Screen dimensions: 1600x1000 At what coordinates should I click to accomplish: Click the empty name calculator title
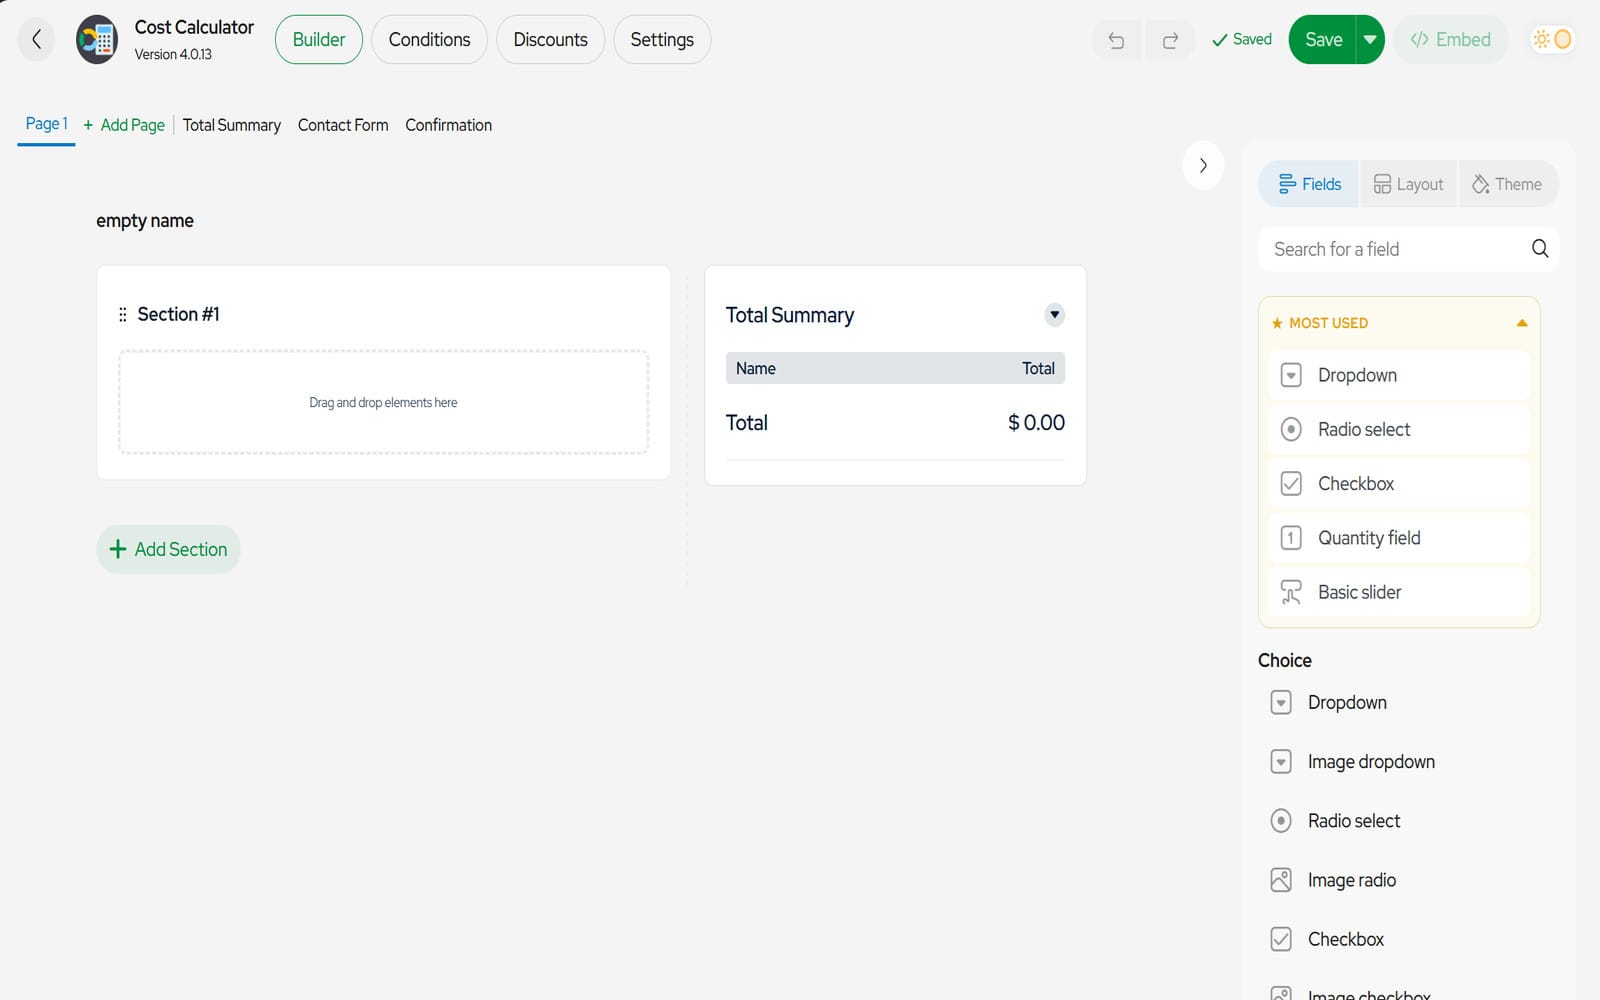(145, 221)
